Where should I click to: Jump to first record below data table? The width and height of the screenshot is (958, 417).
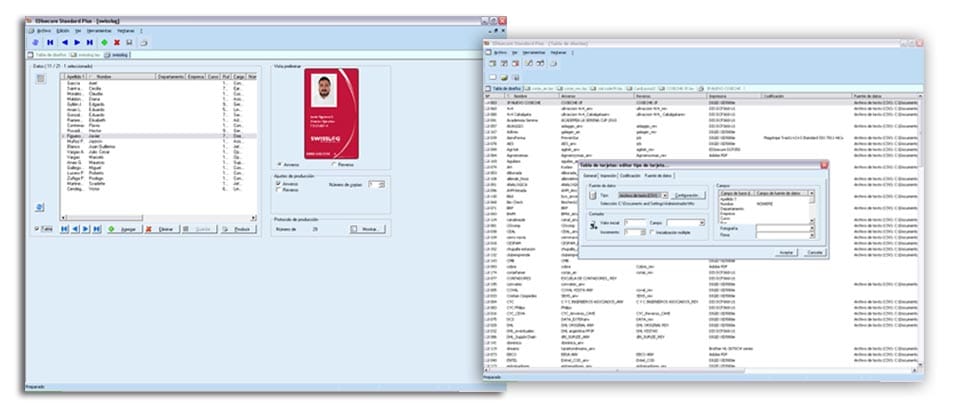click(64, 229)
